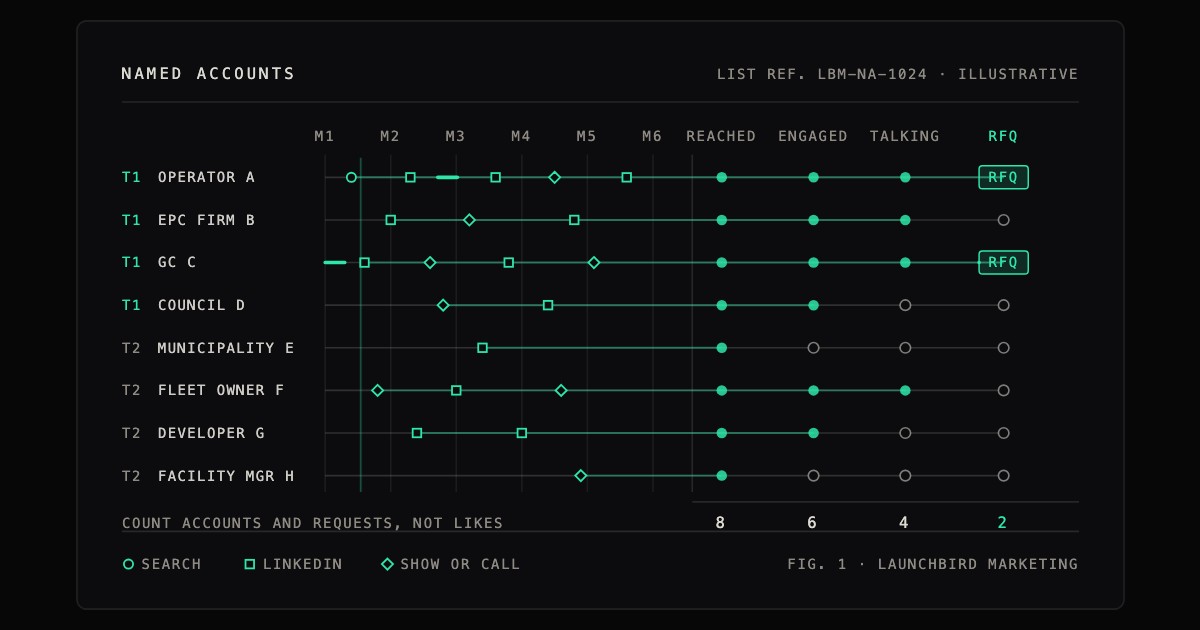
Task: Click the diamond marker on Facility Mgr H's row
Action: [x=581, y=476]
